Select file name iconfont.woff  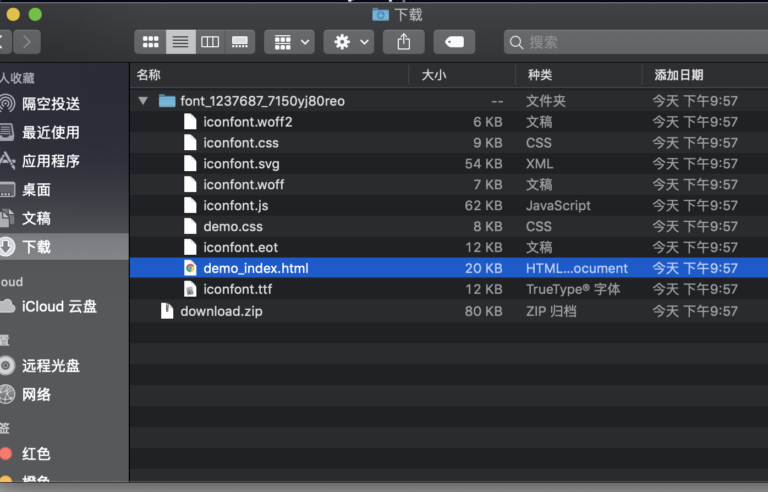pyautogui.click(x=243, y=185)
